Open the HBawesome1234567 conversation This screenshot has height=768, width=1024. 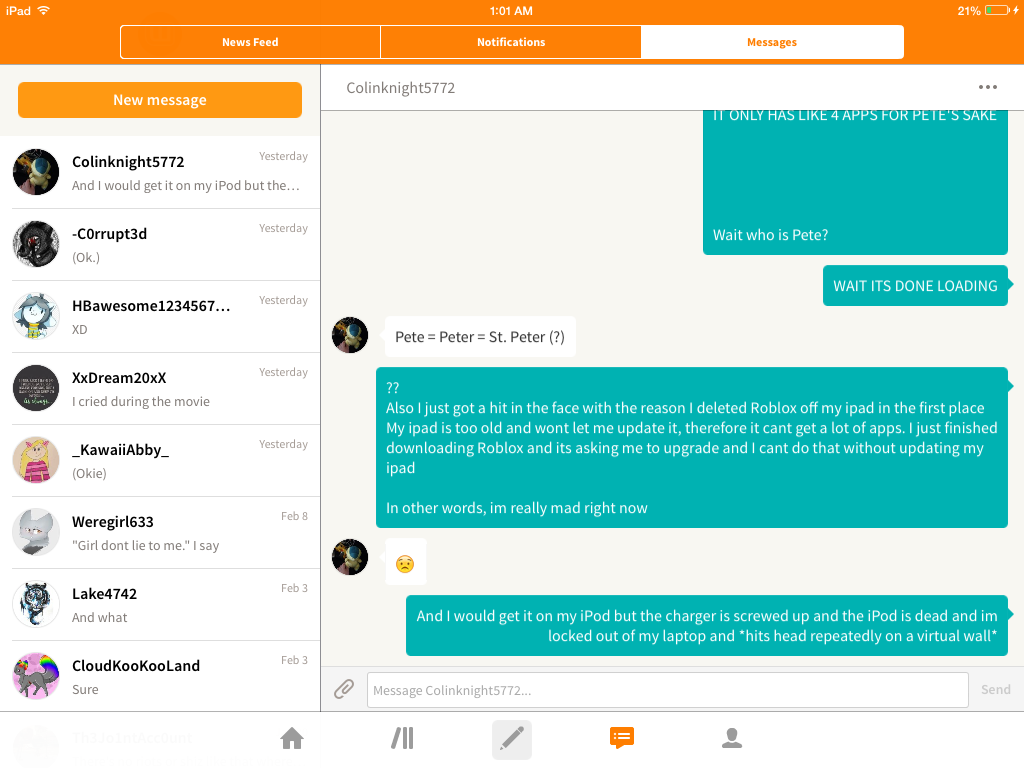click(x=160, y=317)
